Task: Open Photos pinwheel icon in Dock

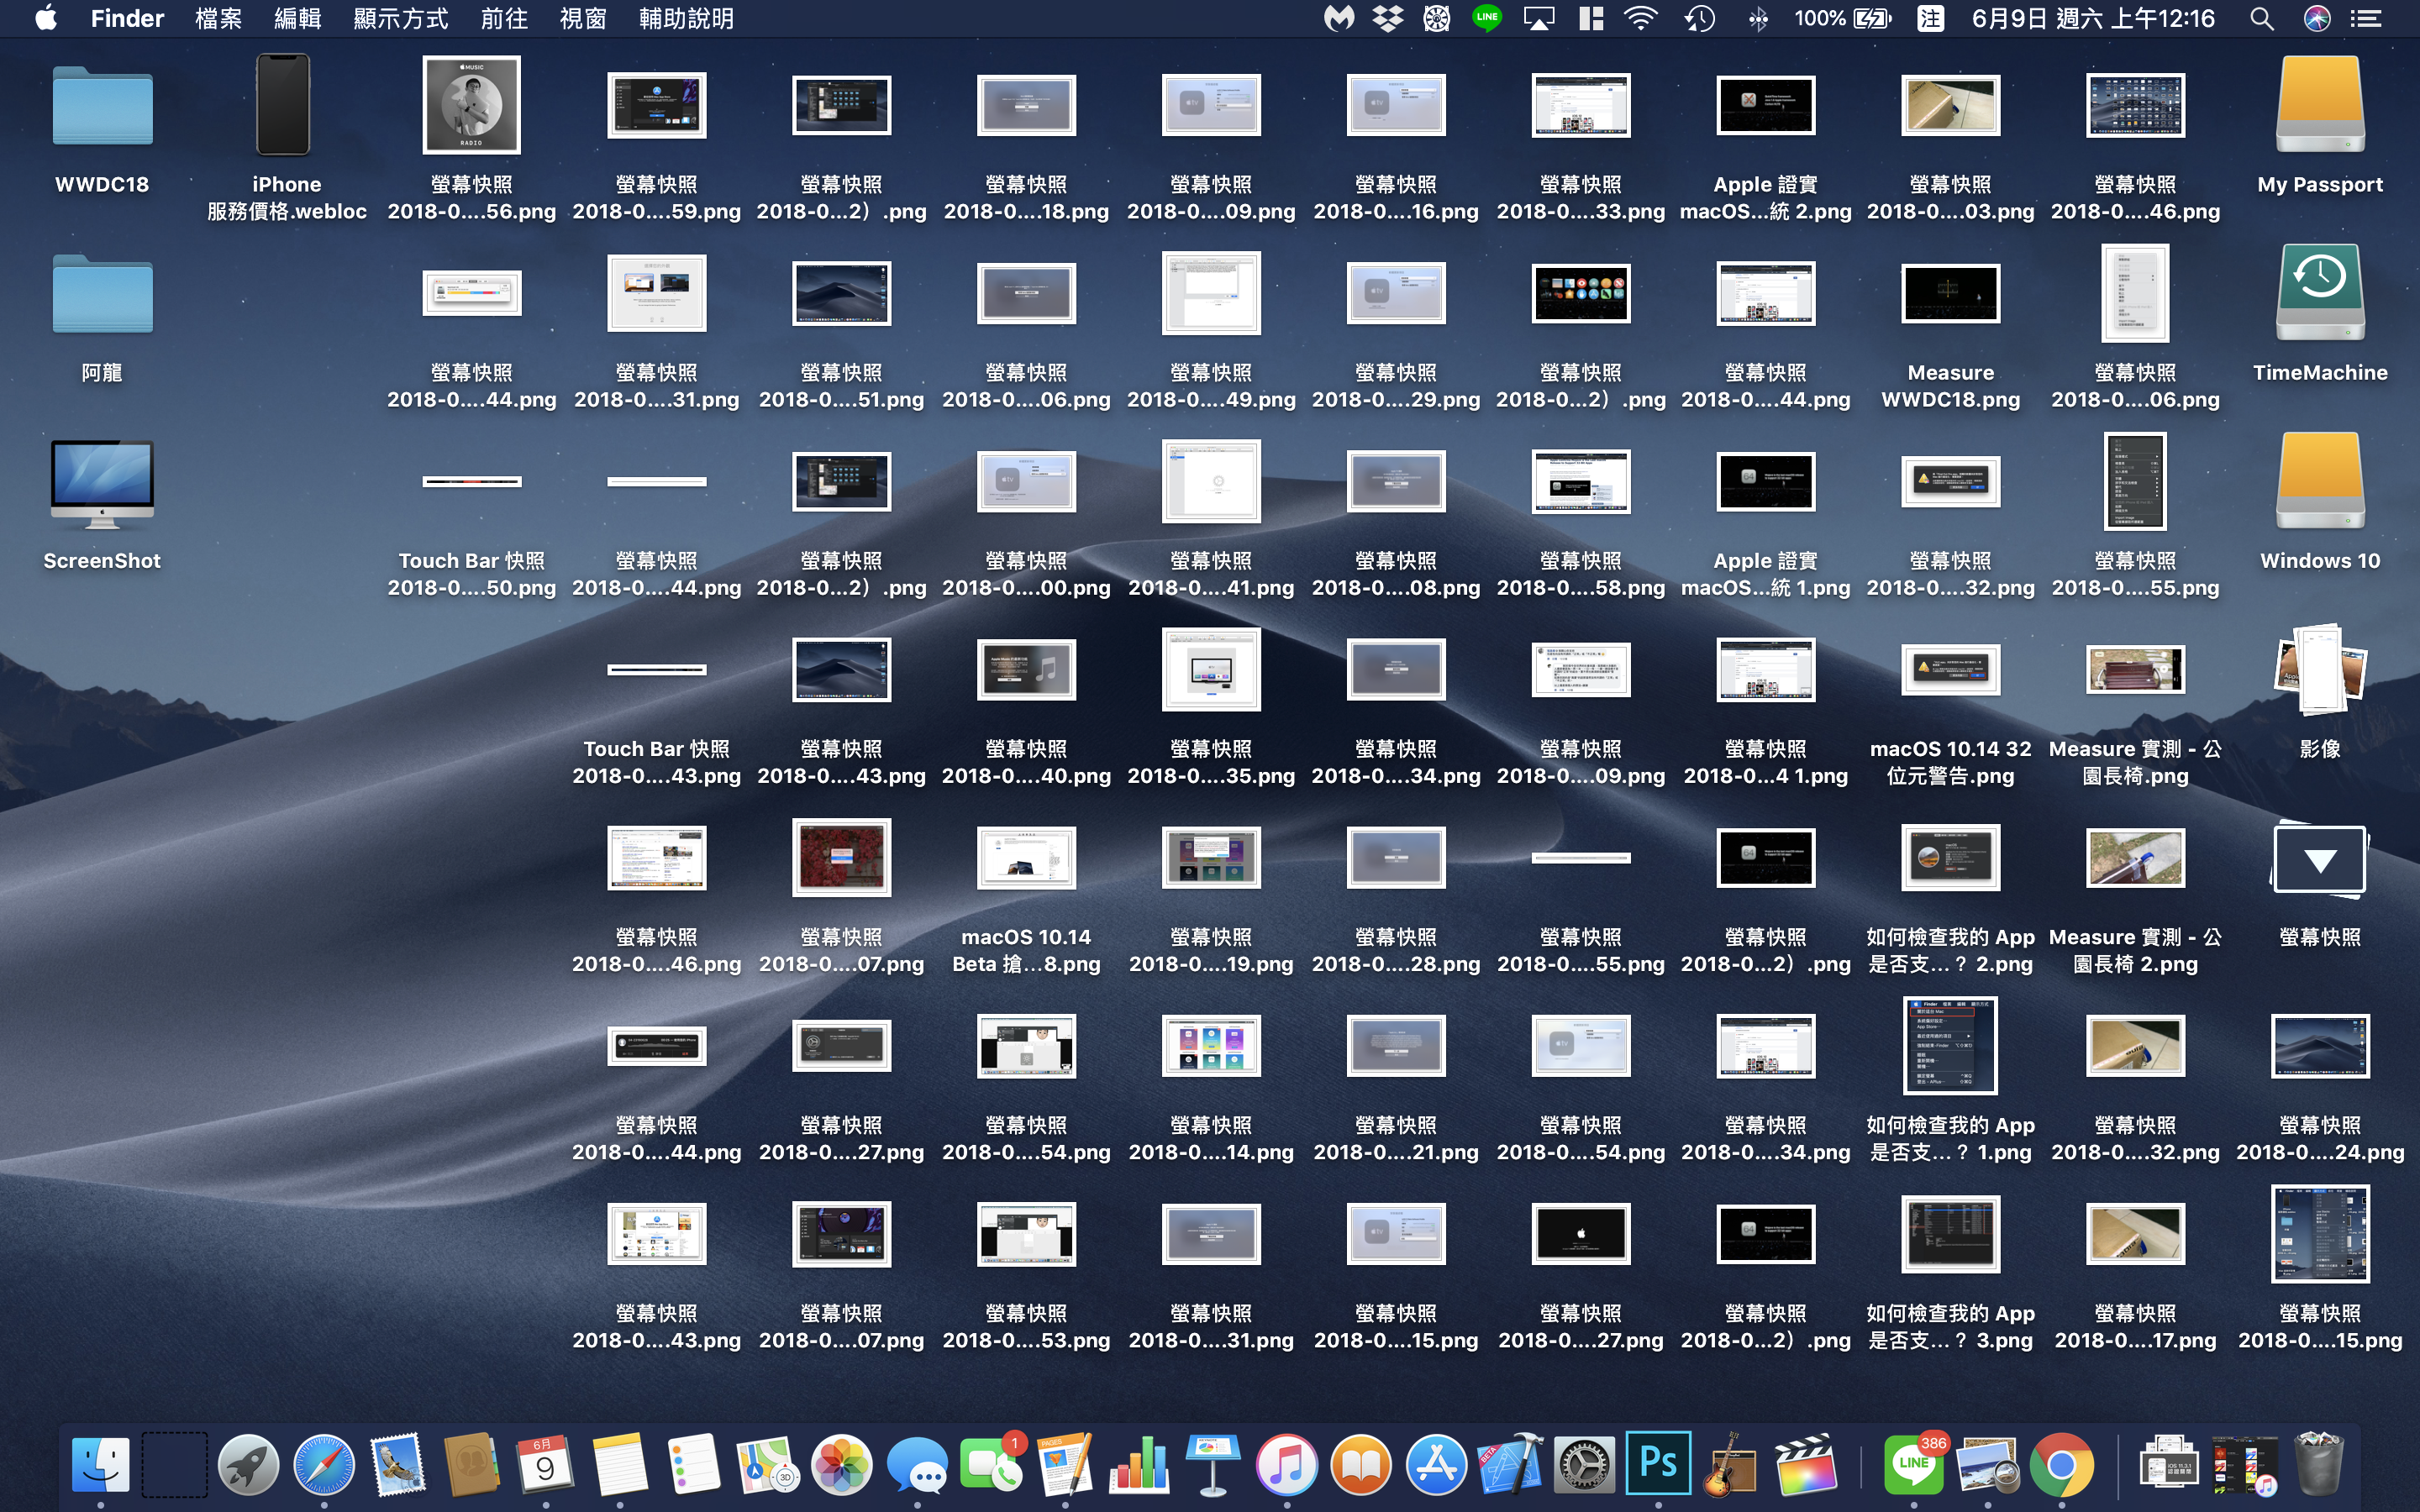Action: point(841,1464)
